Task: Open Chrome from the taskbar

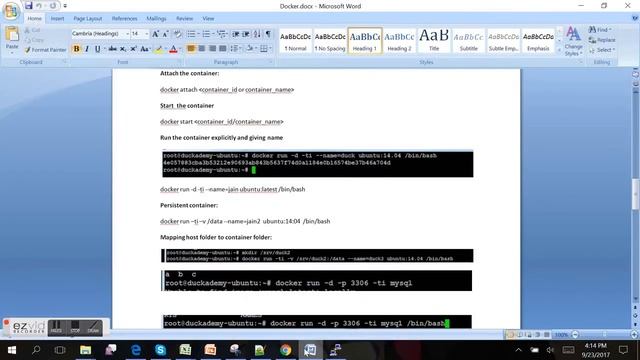Action: [286, 350]
